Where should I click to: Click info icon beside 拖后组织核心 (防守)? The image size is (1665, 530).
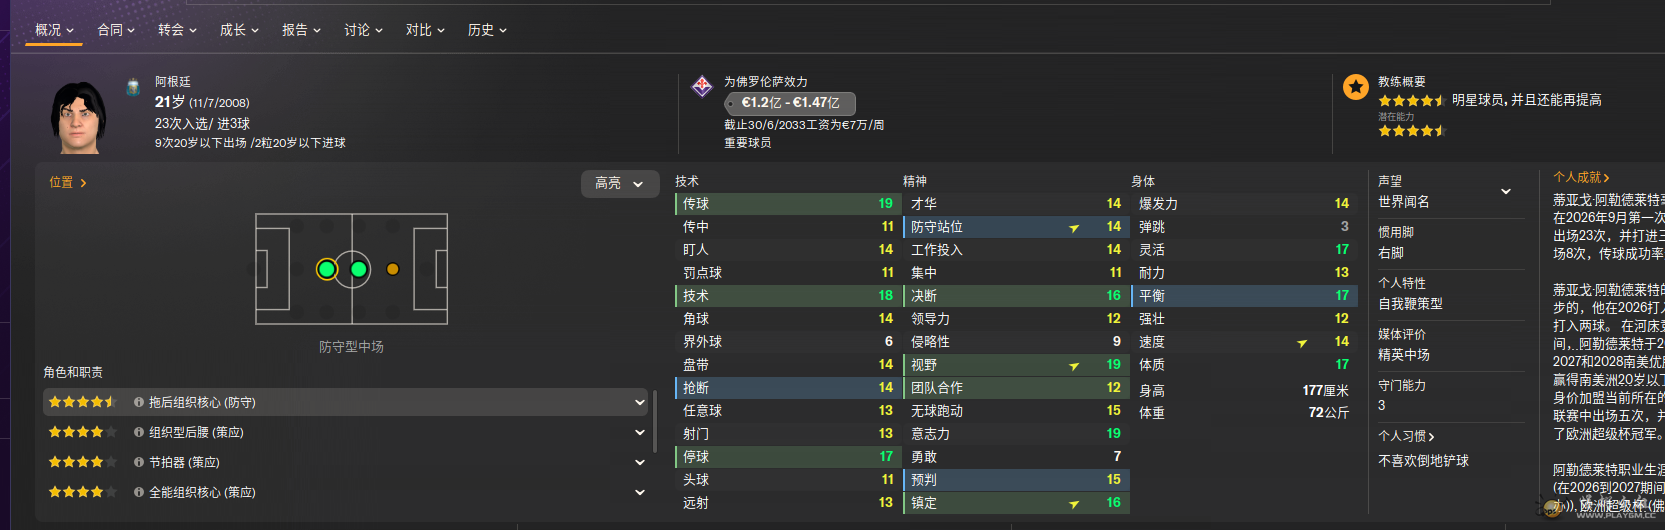[x=139, y=402]
